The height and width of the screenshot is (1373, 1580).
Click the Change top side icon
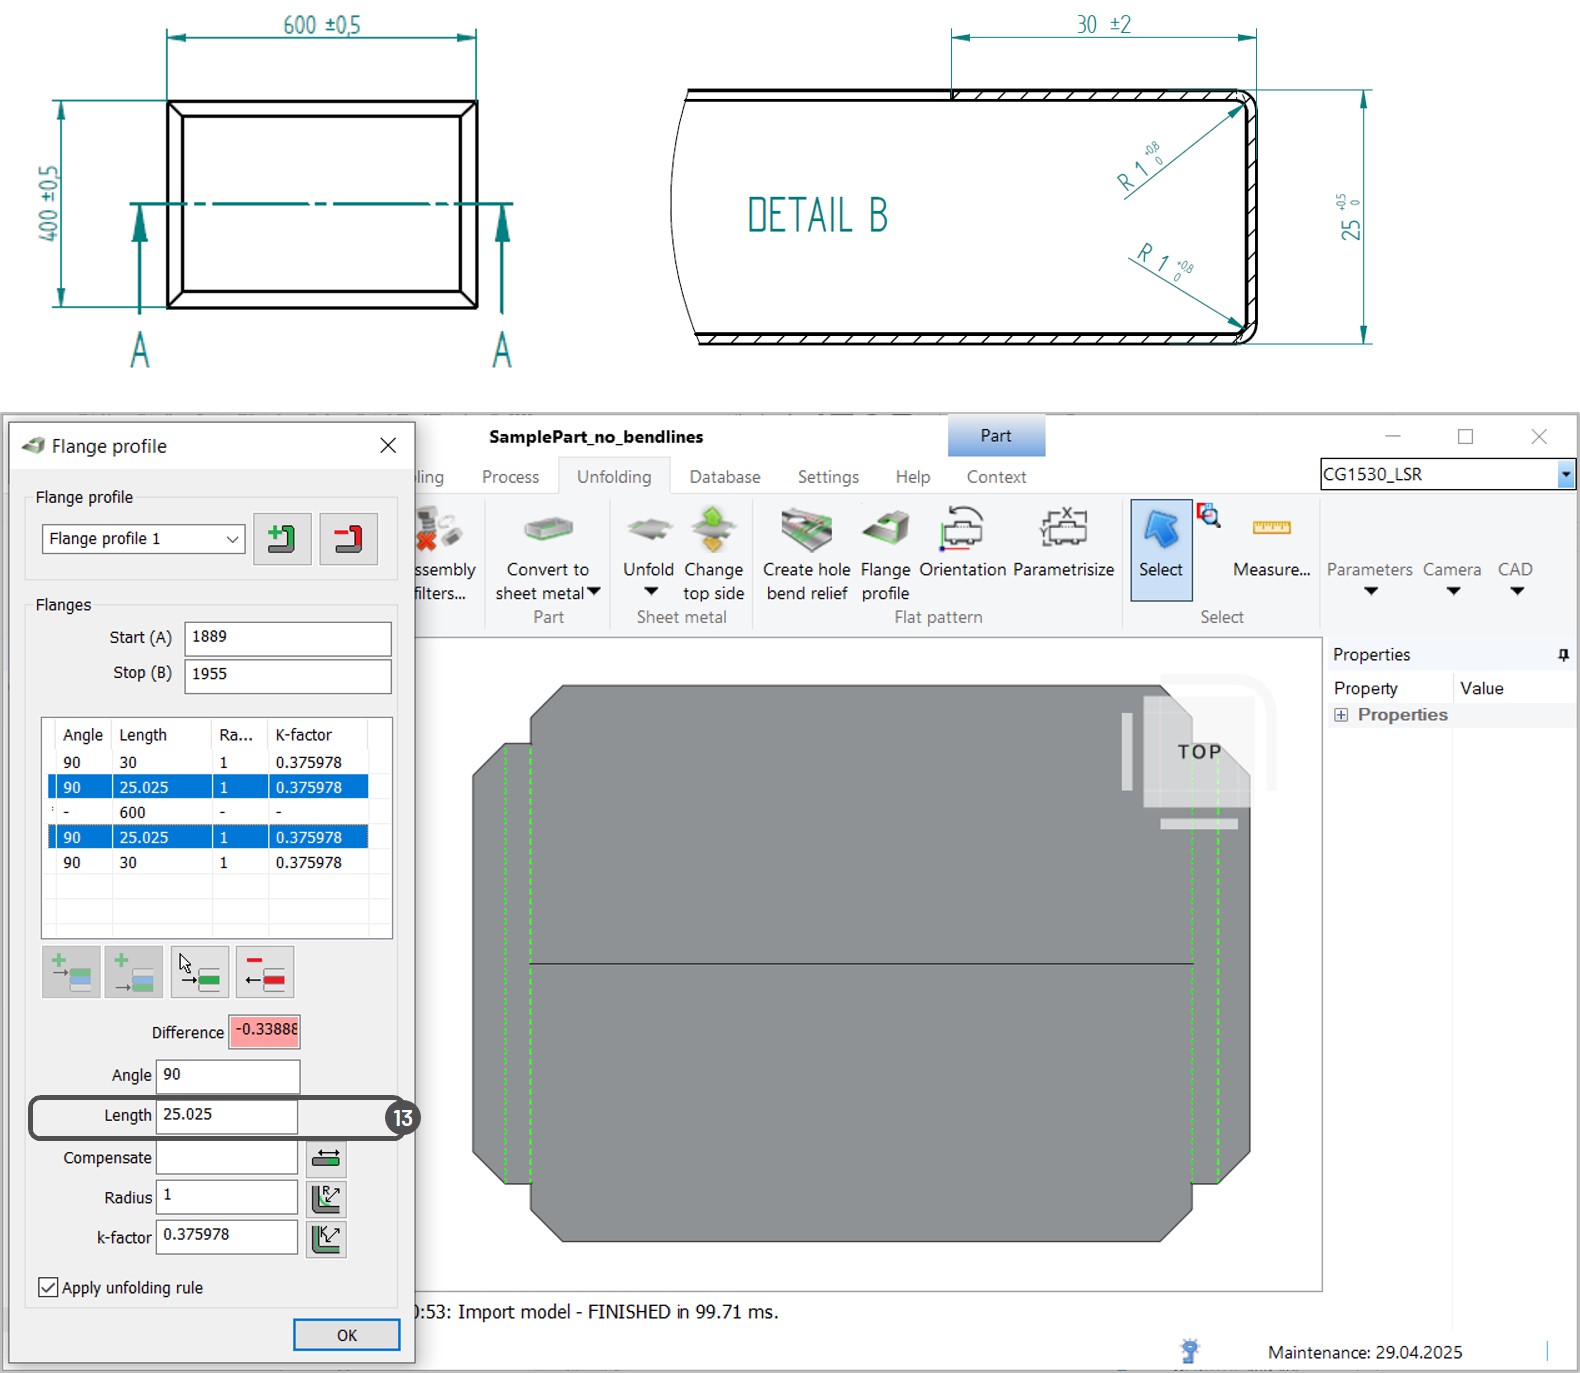point(713,530)
